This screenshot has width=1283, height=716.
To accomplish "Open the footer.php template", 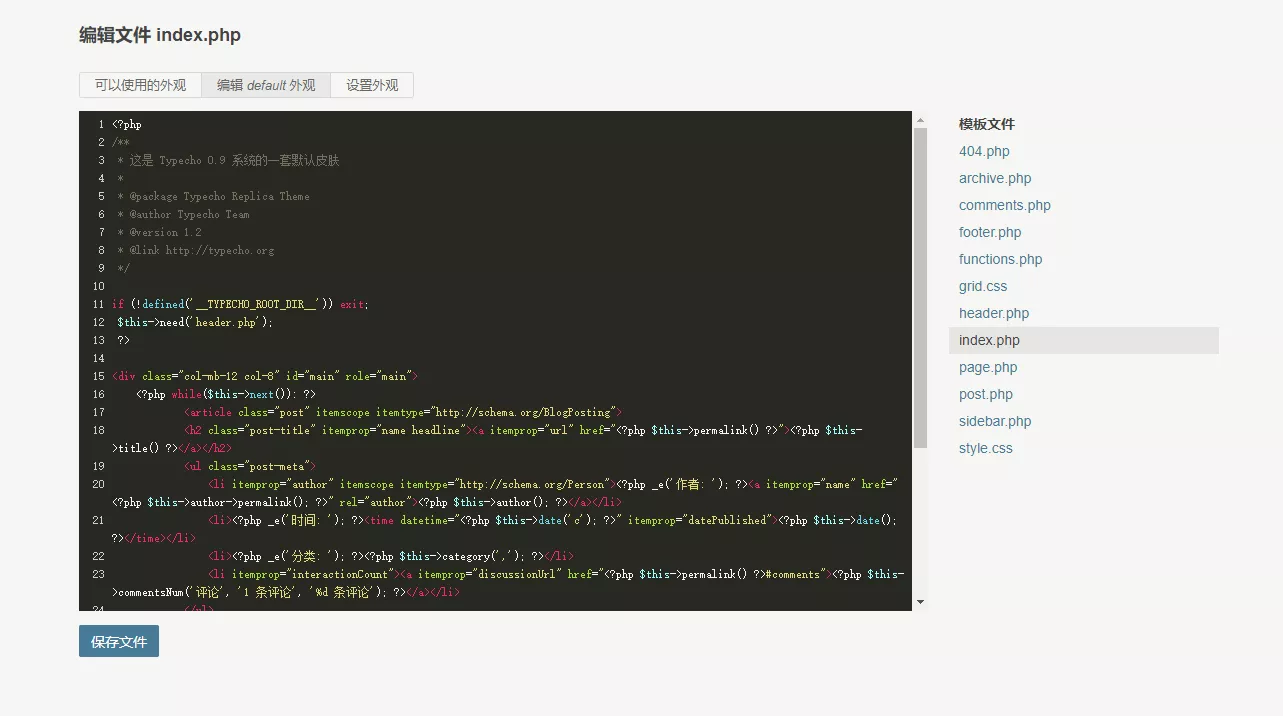I will click(990, 233).
